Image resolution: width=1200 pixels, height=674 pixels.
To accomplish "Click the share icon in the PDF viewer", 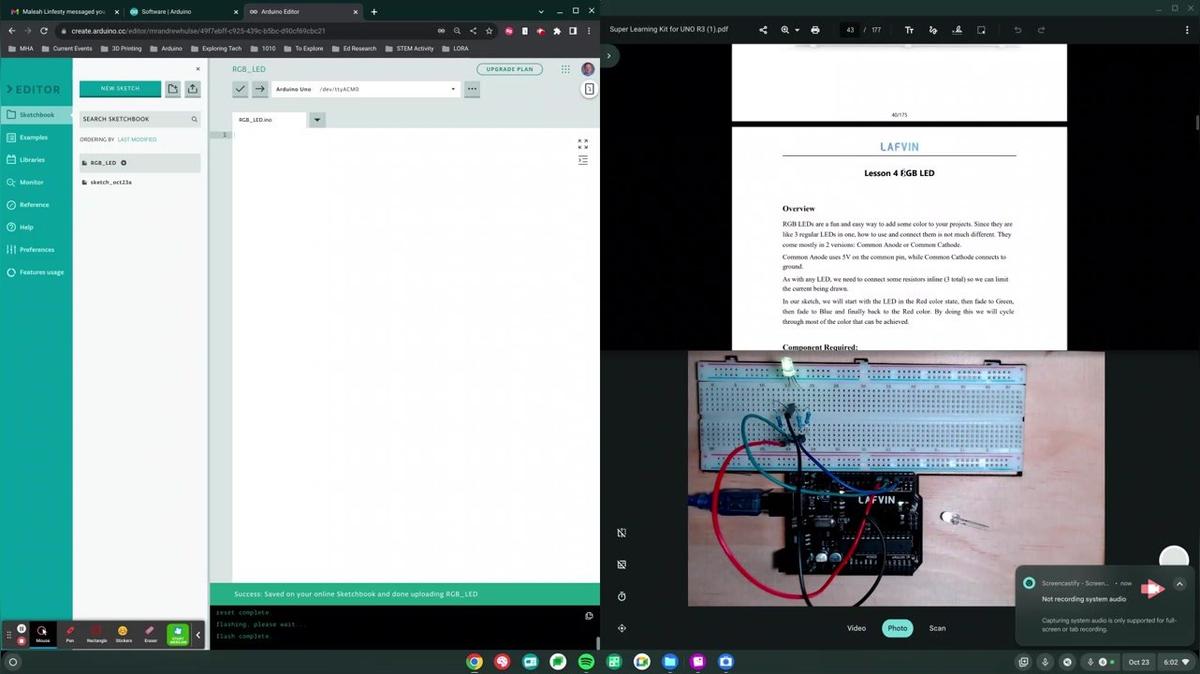I will coord(763,30).
